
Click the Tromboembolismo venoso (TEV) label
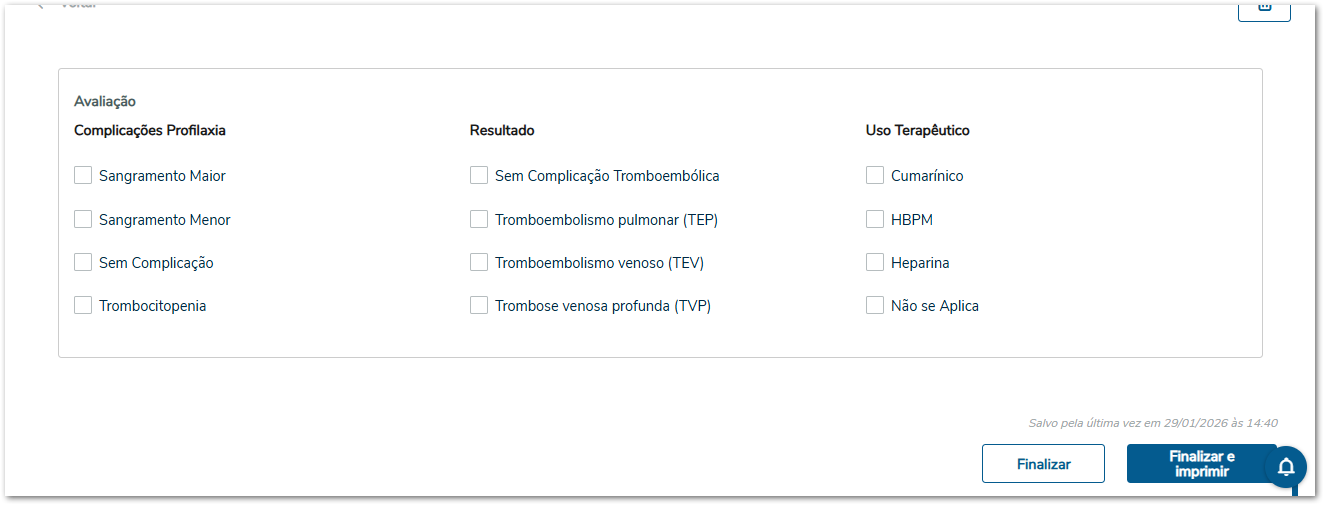tap(599, 263)
